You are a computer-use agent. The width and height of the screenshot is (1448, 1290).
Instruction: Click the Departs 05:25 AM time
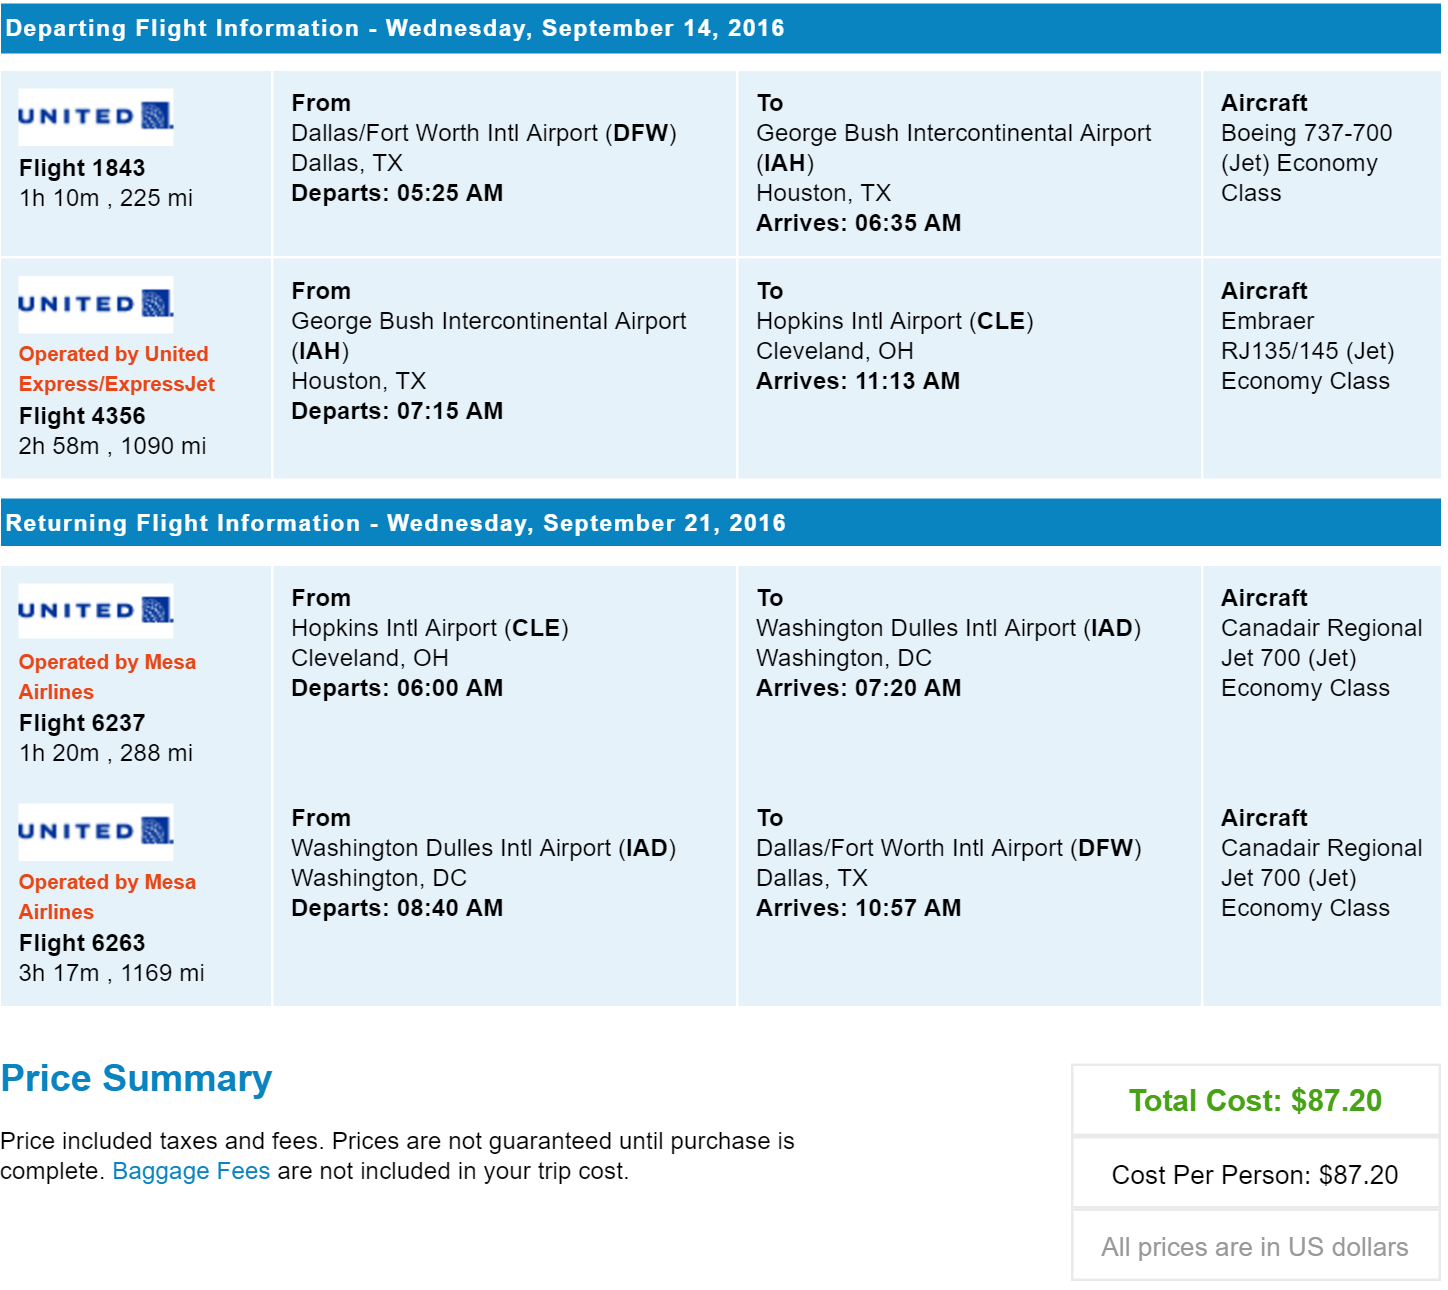coord(397,193)
